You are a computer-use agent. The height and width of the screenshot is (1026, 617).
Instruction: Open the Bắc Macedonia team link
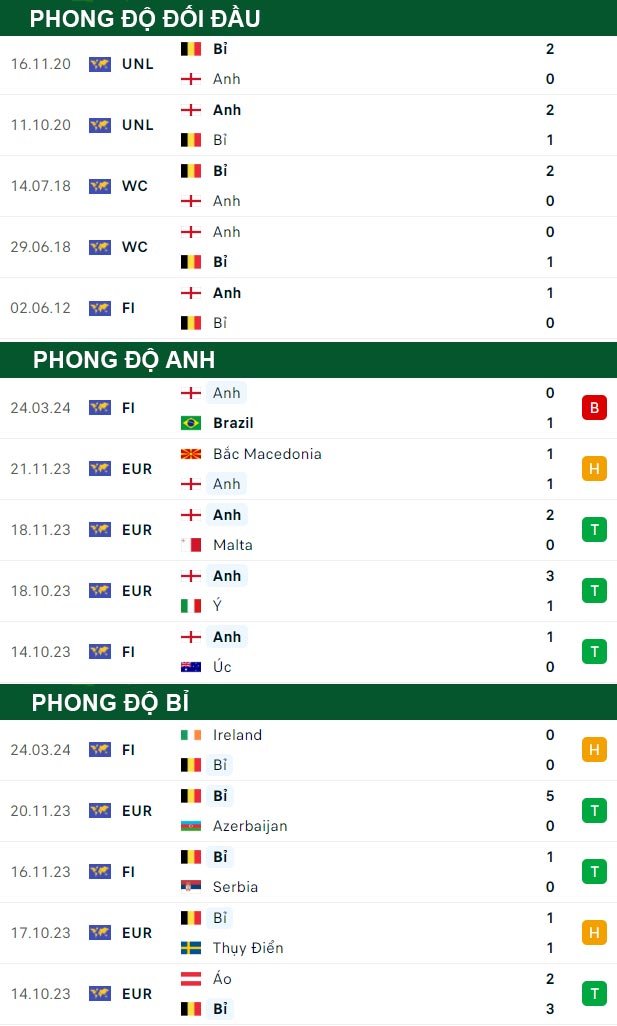coord(267,454)
